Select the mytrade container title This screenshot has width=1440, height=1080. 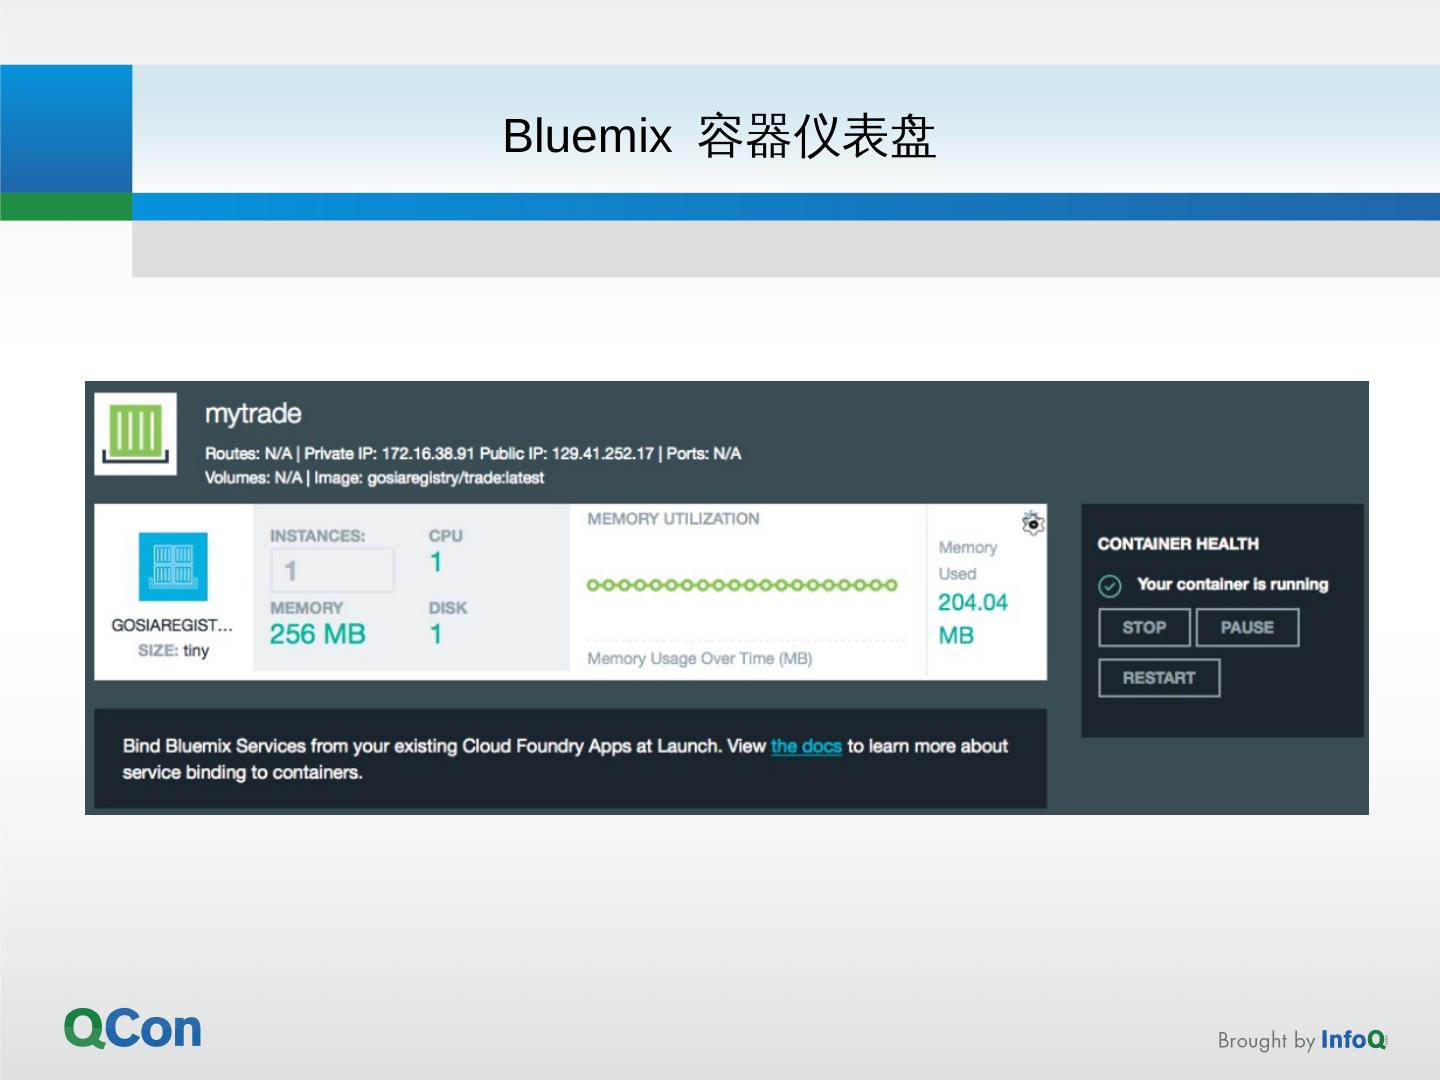coord(253,414)
